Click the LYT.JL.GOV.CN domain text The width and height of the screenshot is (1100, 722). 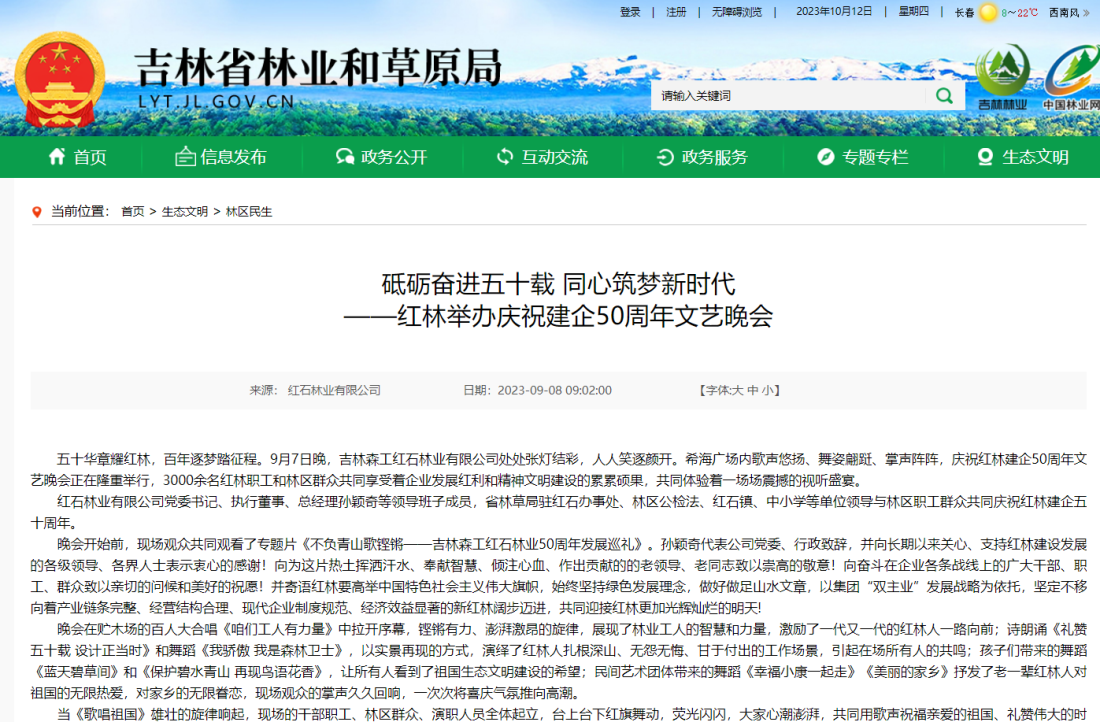216,102
